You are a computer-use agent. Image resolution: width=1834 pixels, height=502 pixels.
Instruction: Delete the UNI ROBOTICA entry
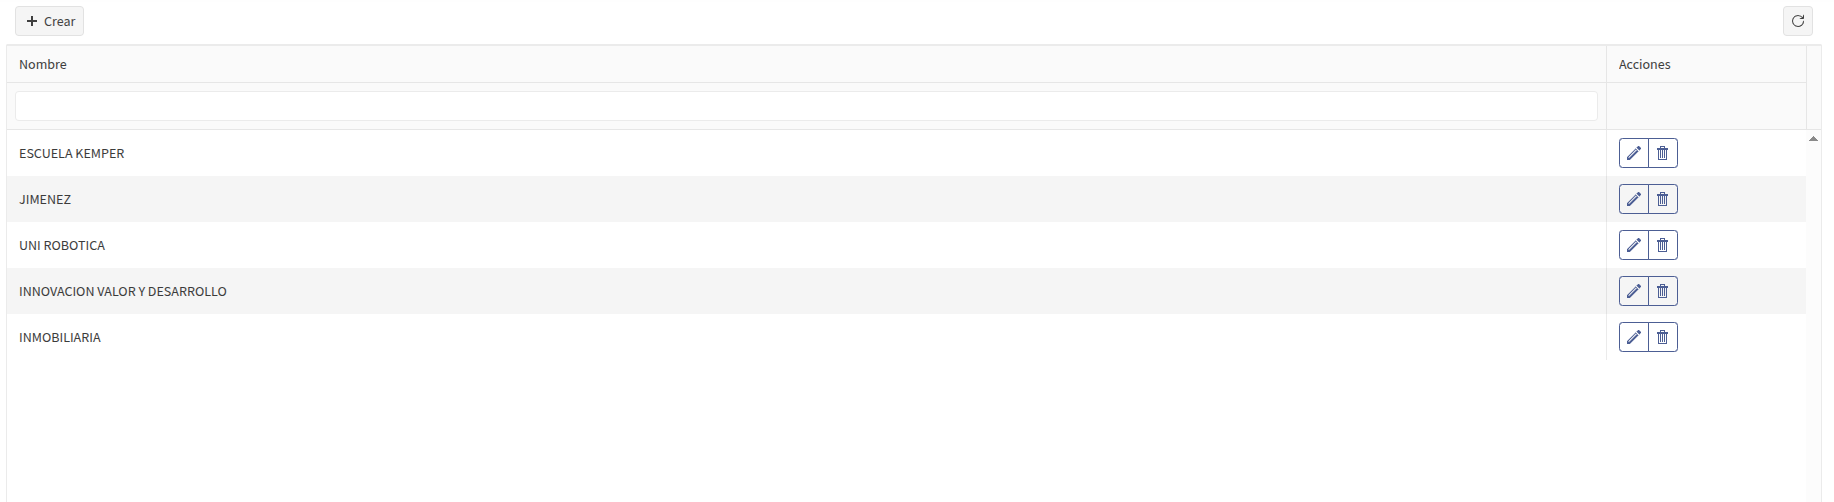tap(1663, 245)
